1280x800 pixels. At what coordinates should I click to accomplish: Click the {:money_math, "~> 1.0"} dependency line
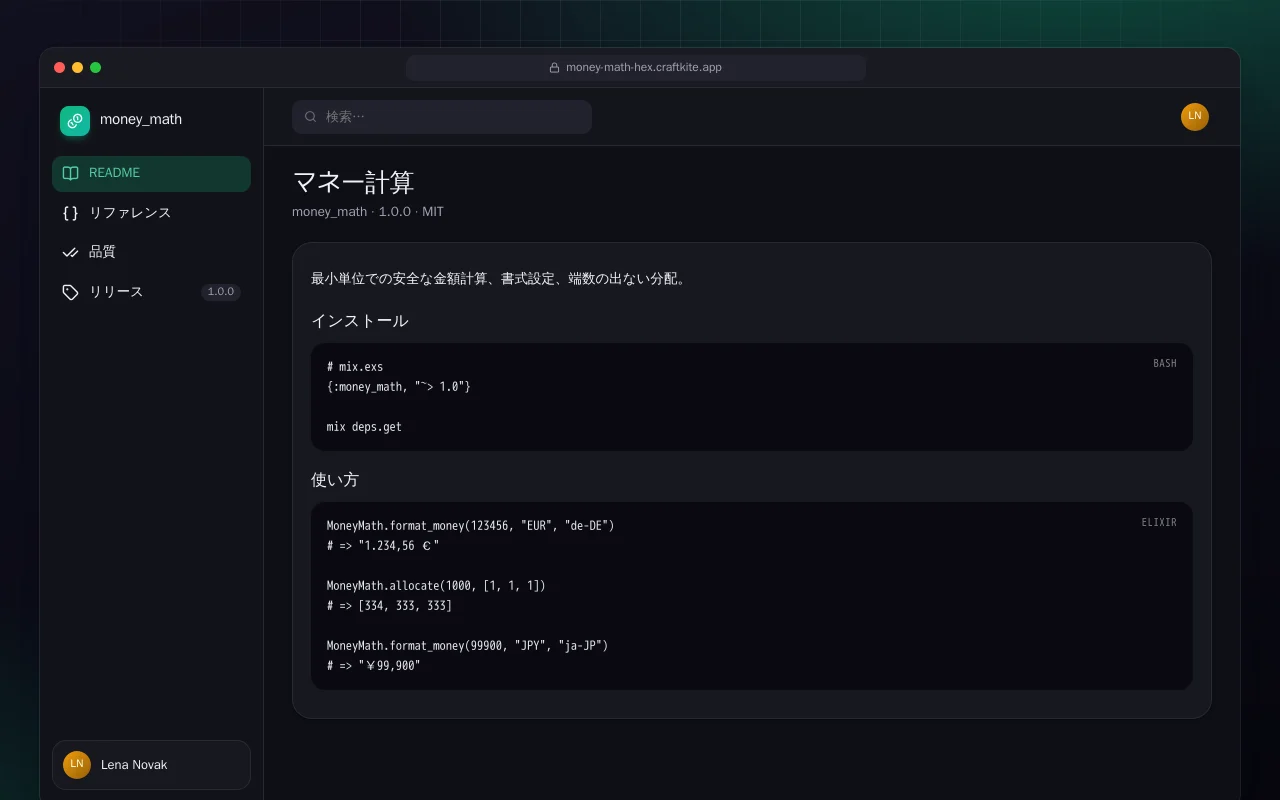click(x=399, y=387)
